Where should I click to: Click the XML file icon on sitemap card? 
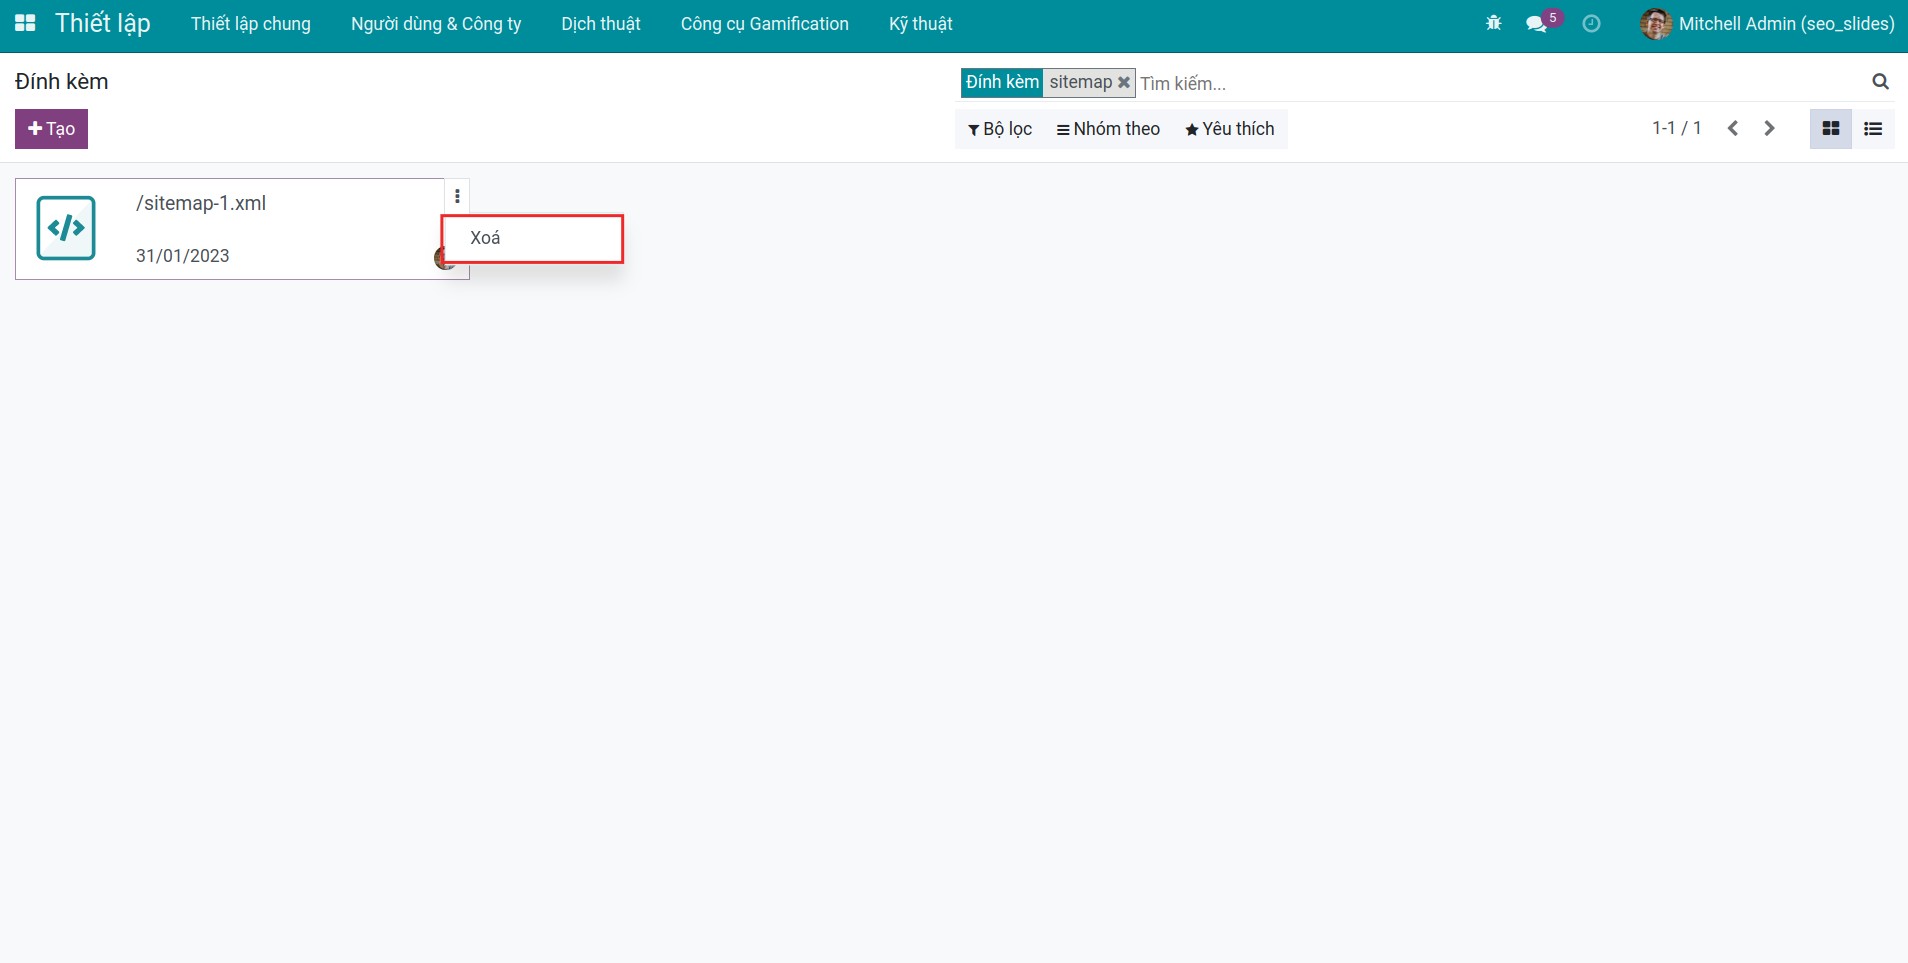point(66,227)
